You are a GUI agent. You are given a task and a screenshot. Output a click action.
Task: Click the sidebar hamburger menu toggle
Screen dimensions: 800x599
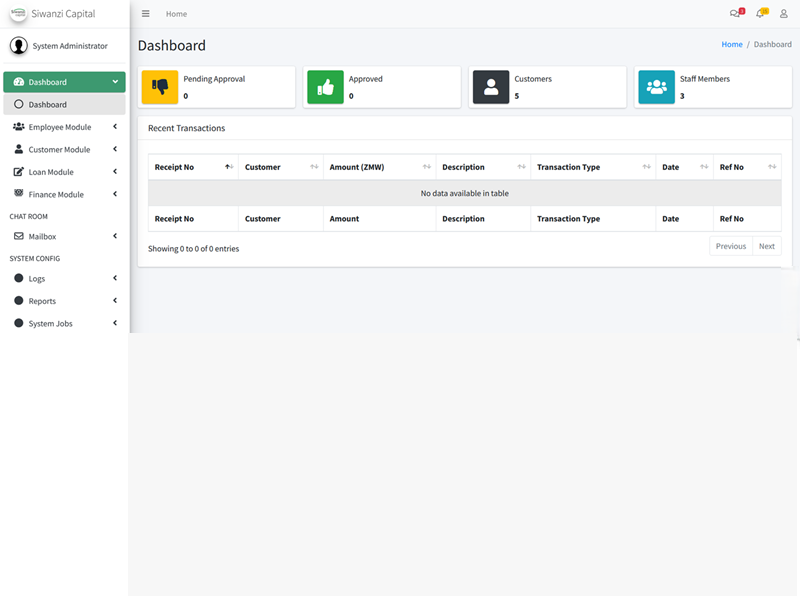[145, 14]
